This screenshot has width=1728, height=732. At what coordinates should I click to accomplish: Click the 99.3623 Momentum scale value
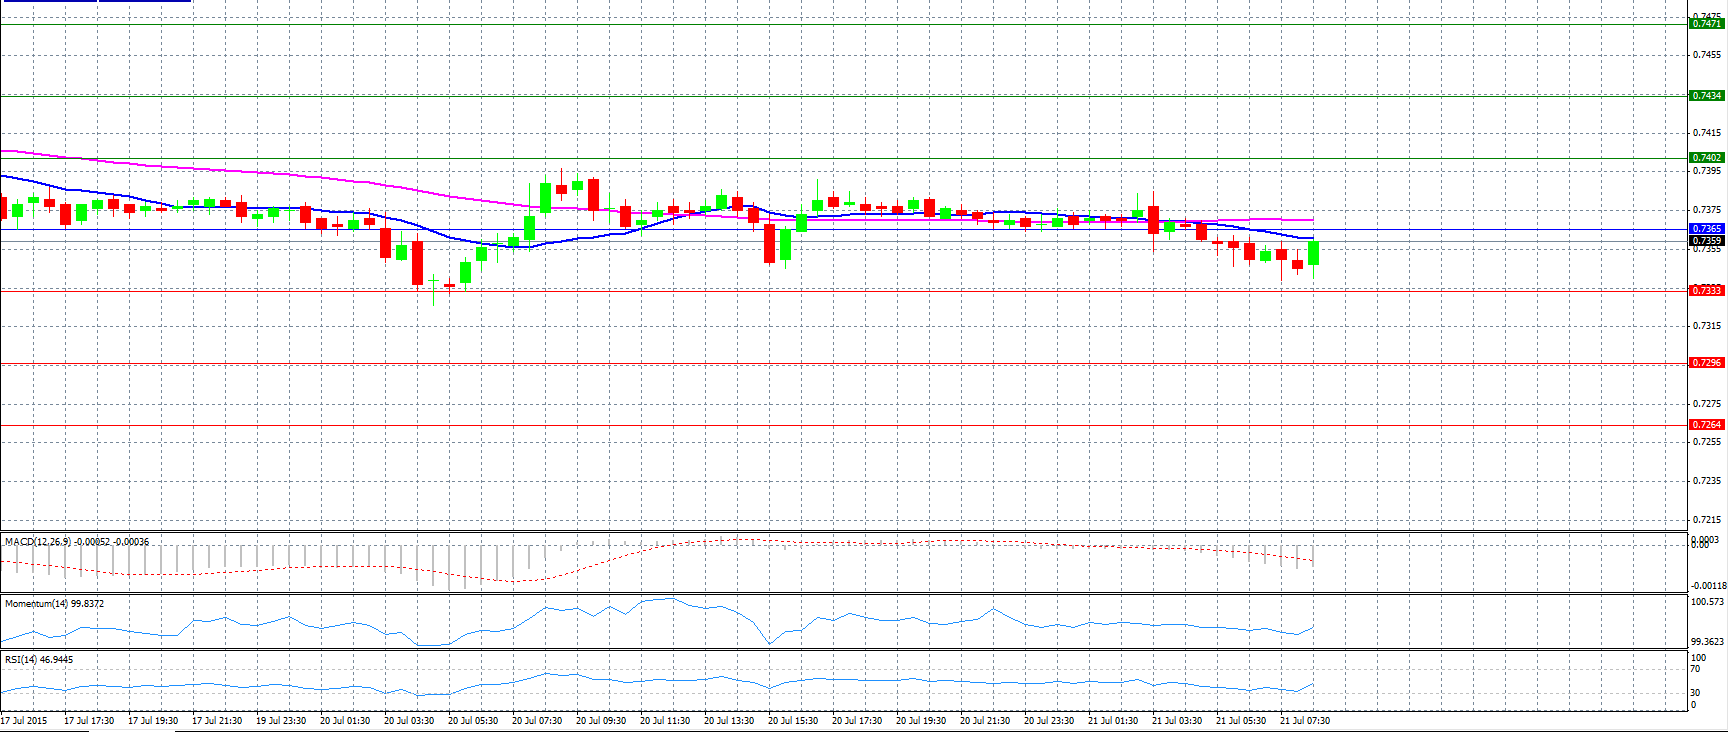pyautogui.click(x=1707, y=642)
